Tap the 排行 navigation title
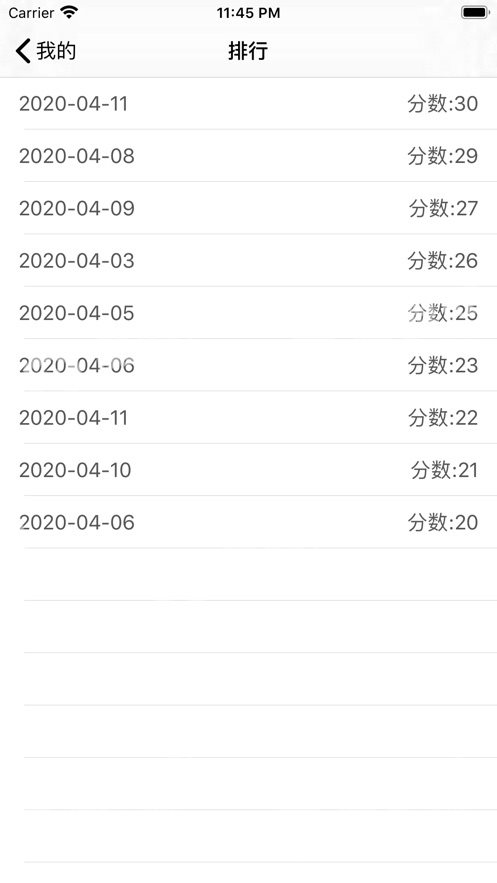The image size is (497, 883). tap(248, 51)
